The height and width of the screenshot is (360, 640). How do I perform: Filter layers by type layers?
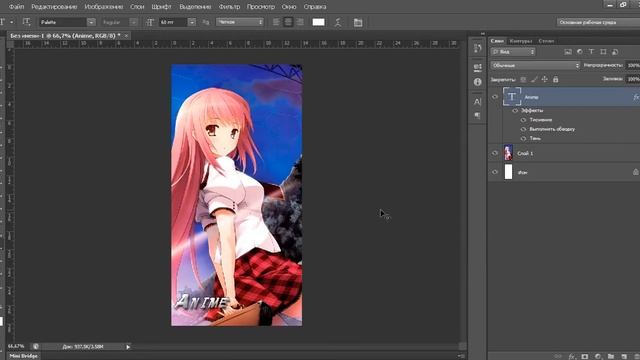pos(591,52)
